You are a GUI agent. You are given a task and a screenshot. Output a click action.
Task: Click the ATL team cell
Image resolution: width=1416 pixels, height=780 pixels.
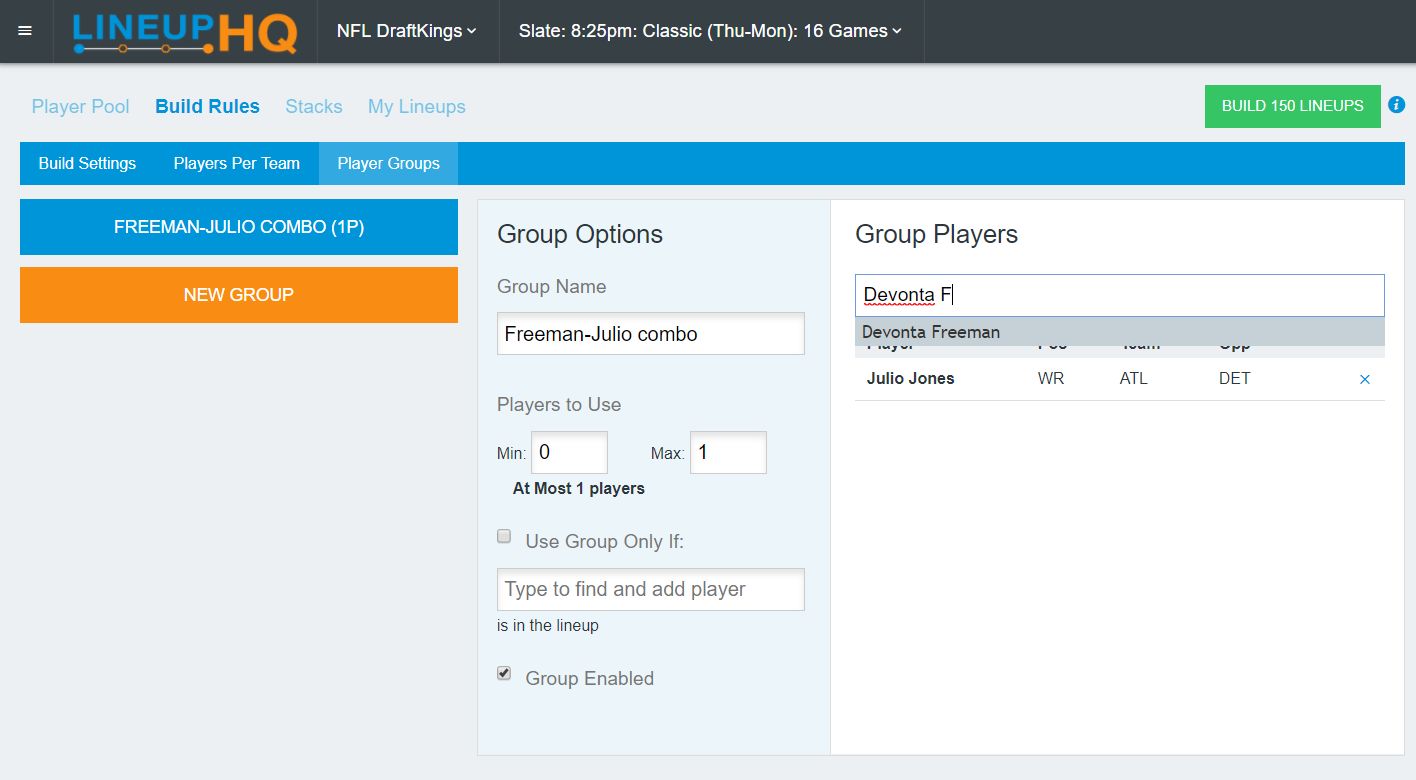1134,379
